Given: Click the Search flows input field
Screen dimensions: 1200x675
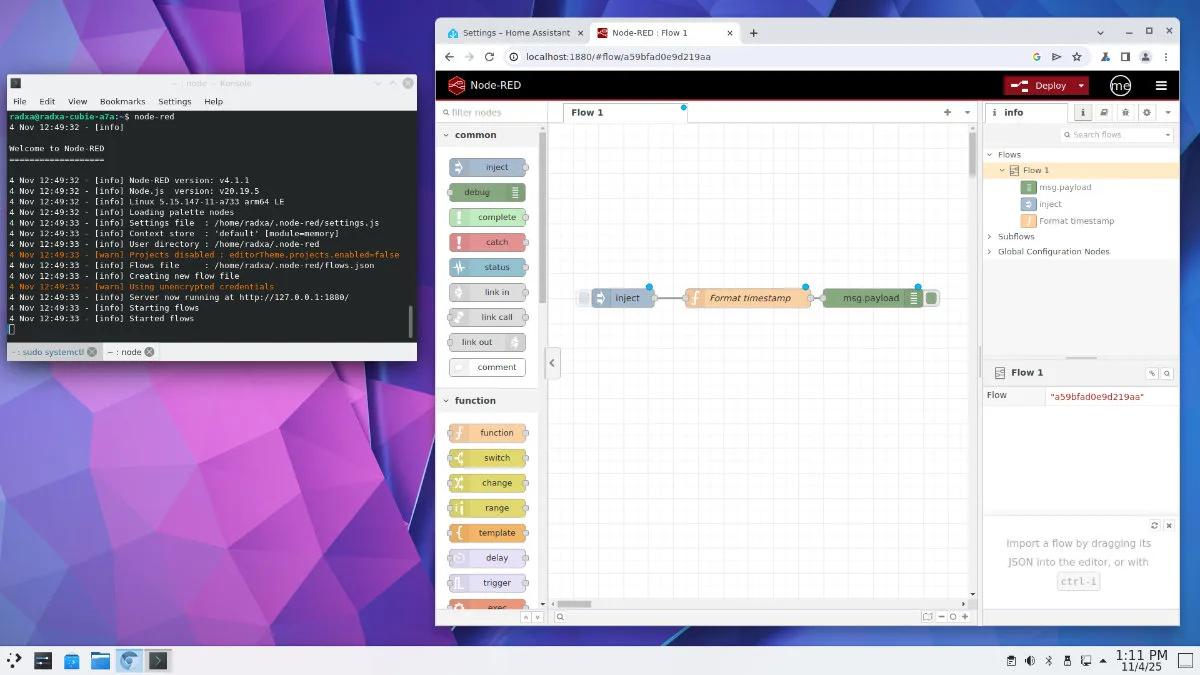Looking at the screenshot, I should coord(1116,134).
